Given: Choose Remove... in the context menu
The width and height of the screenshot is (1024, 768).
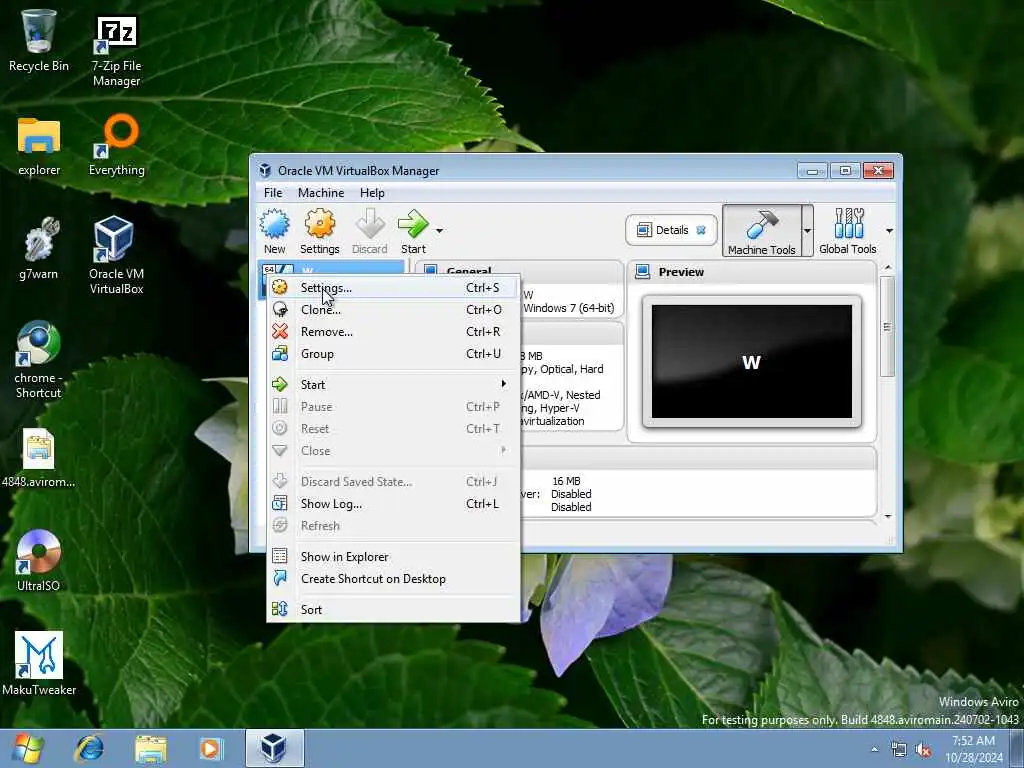Looking at the screenshot, I should coord(394,332).
